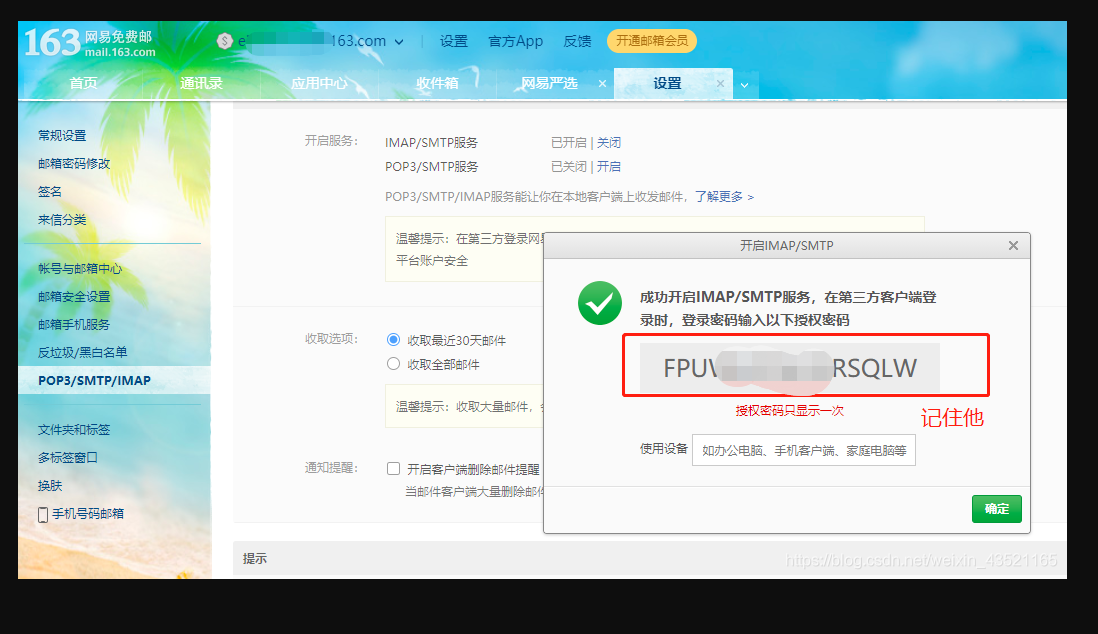Click the tab overflow chevron after 设置 tab
The width and height of the screenshot is (1098, 634).
pyautogui.click(x=743, y=86)
